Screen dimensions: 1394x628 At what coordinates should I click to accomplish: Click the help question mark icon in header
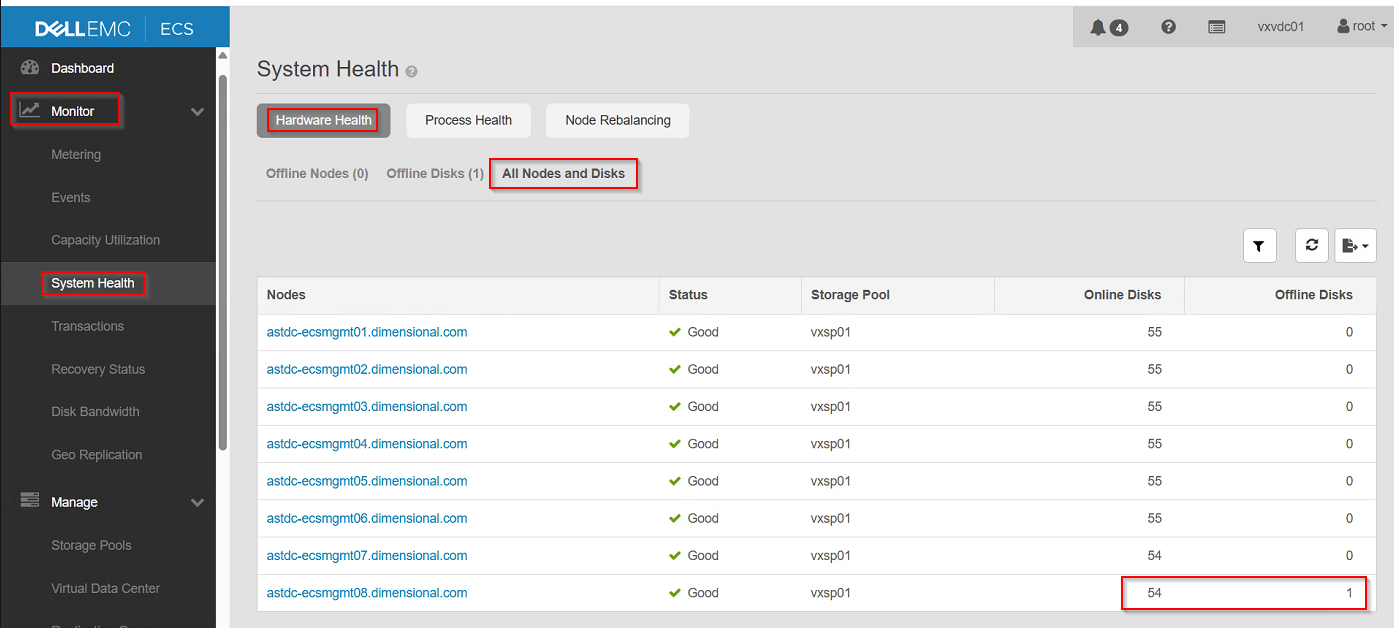point(1168,27)
